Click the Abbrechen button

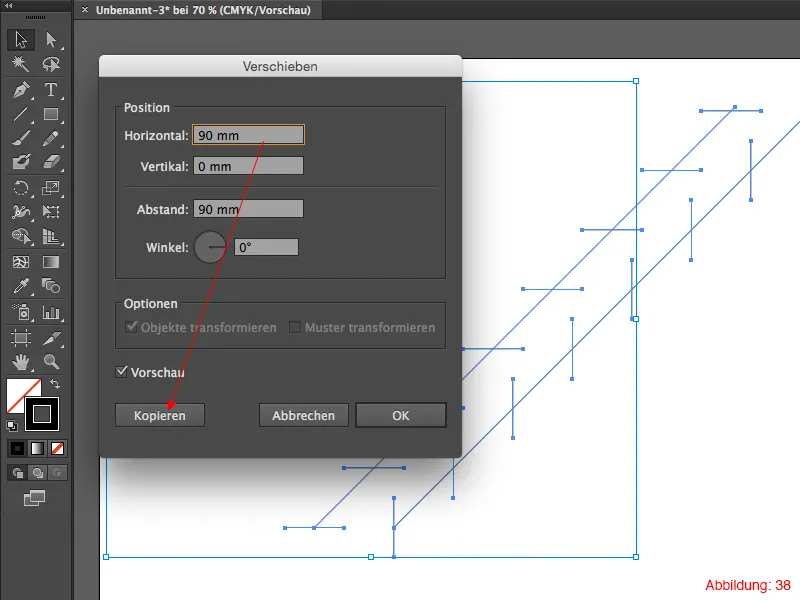point(304,415)
